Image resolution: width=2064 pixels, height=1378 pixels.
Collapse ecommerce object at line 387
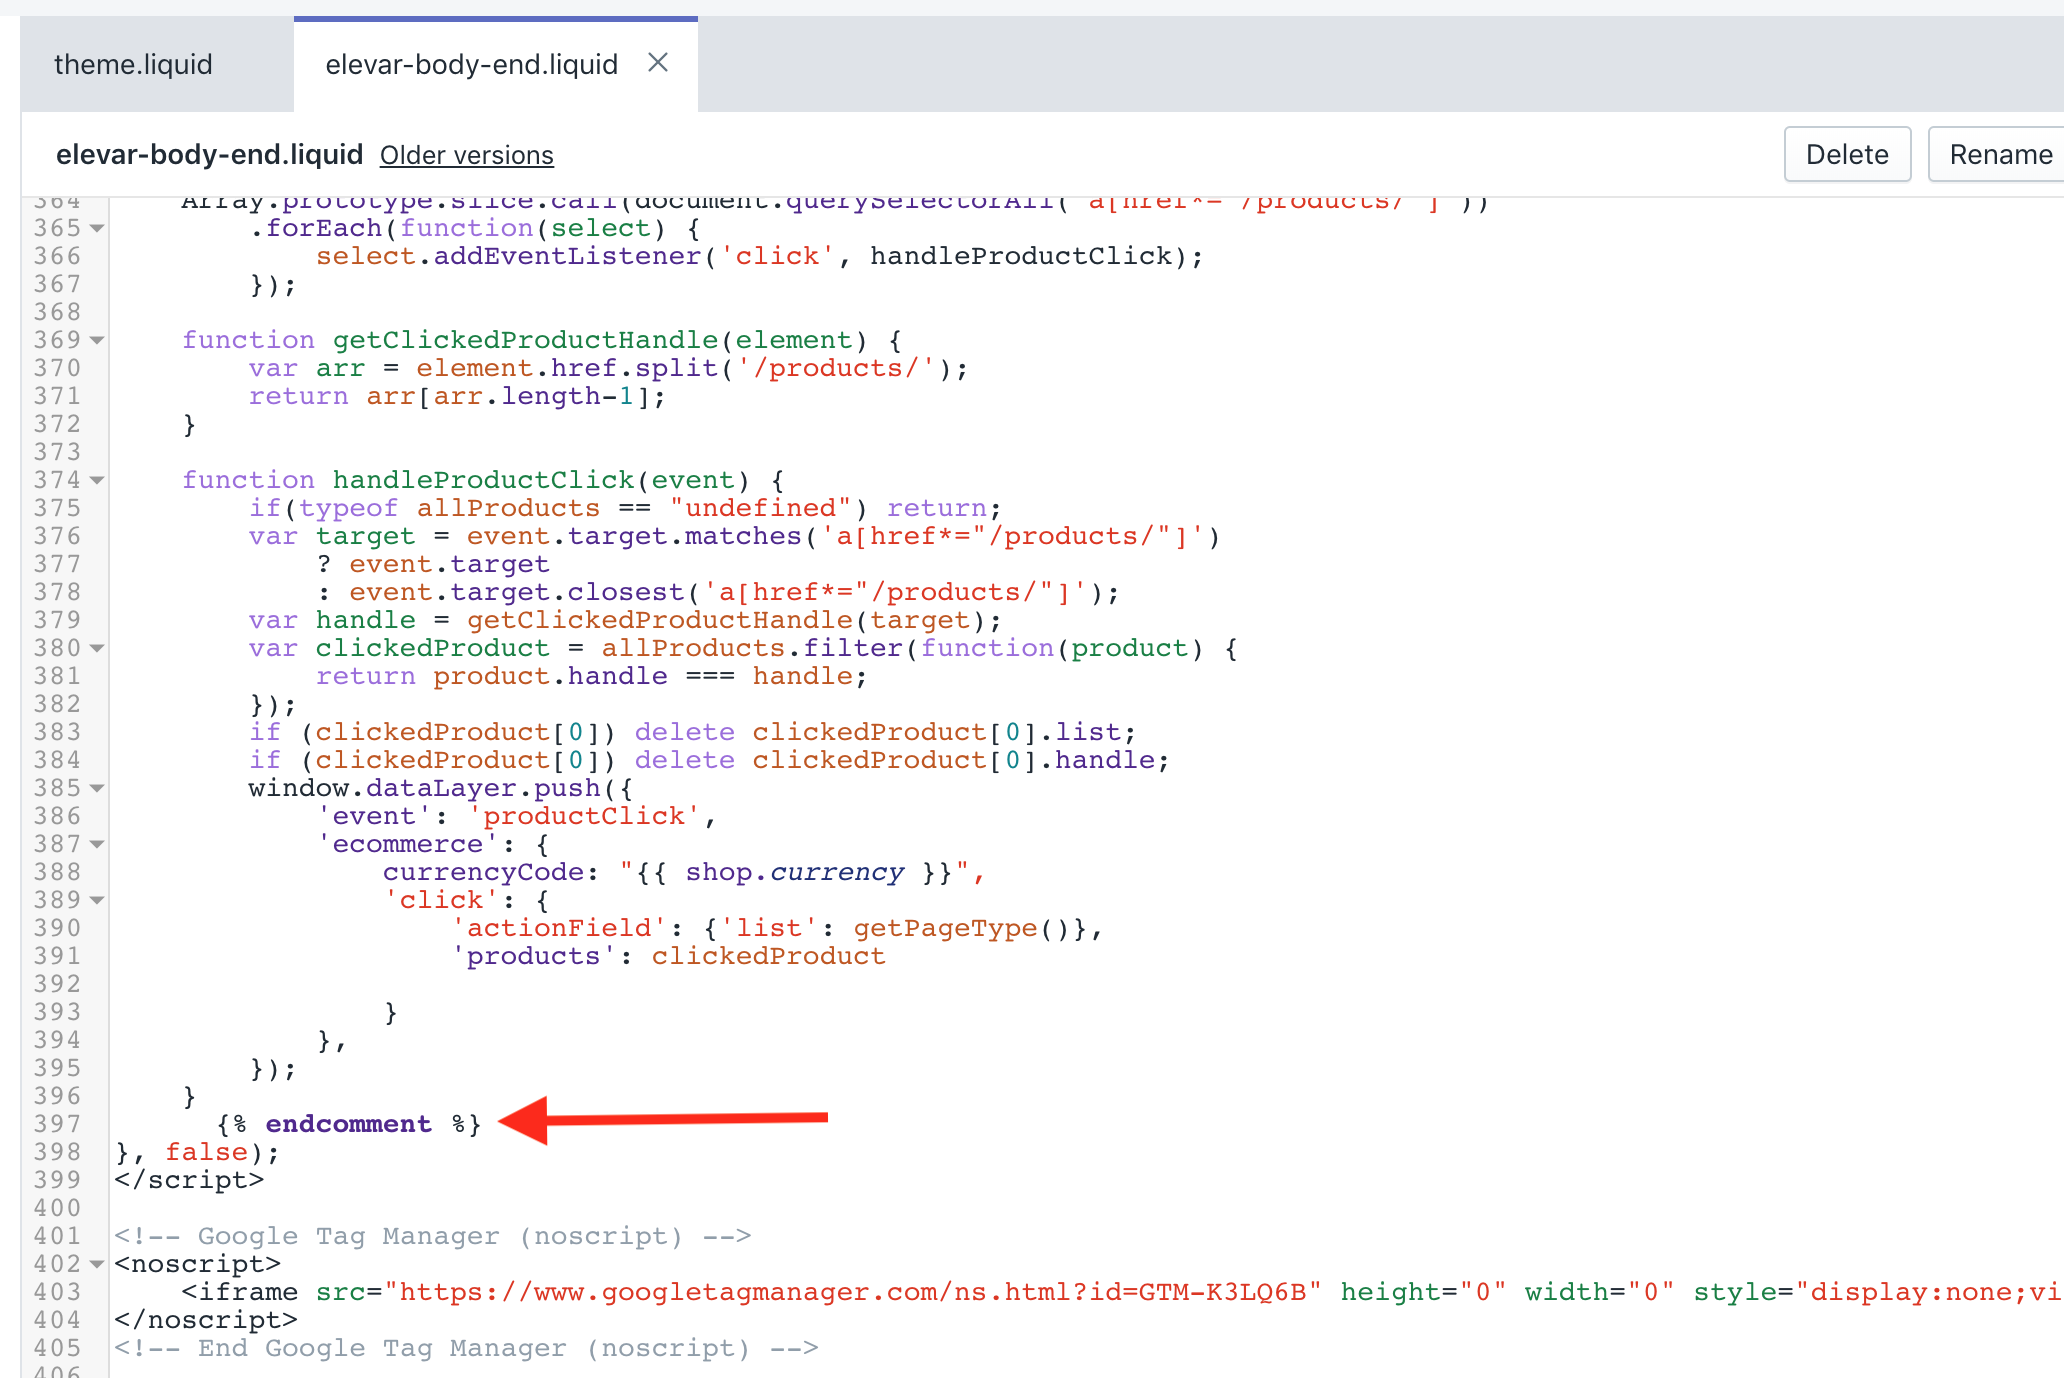tap(97, 844)
